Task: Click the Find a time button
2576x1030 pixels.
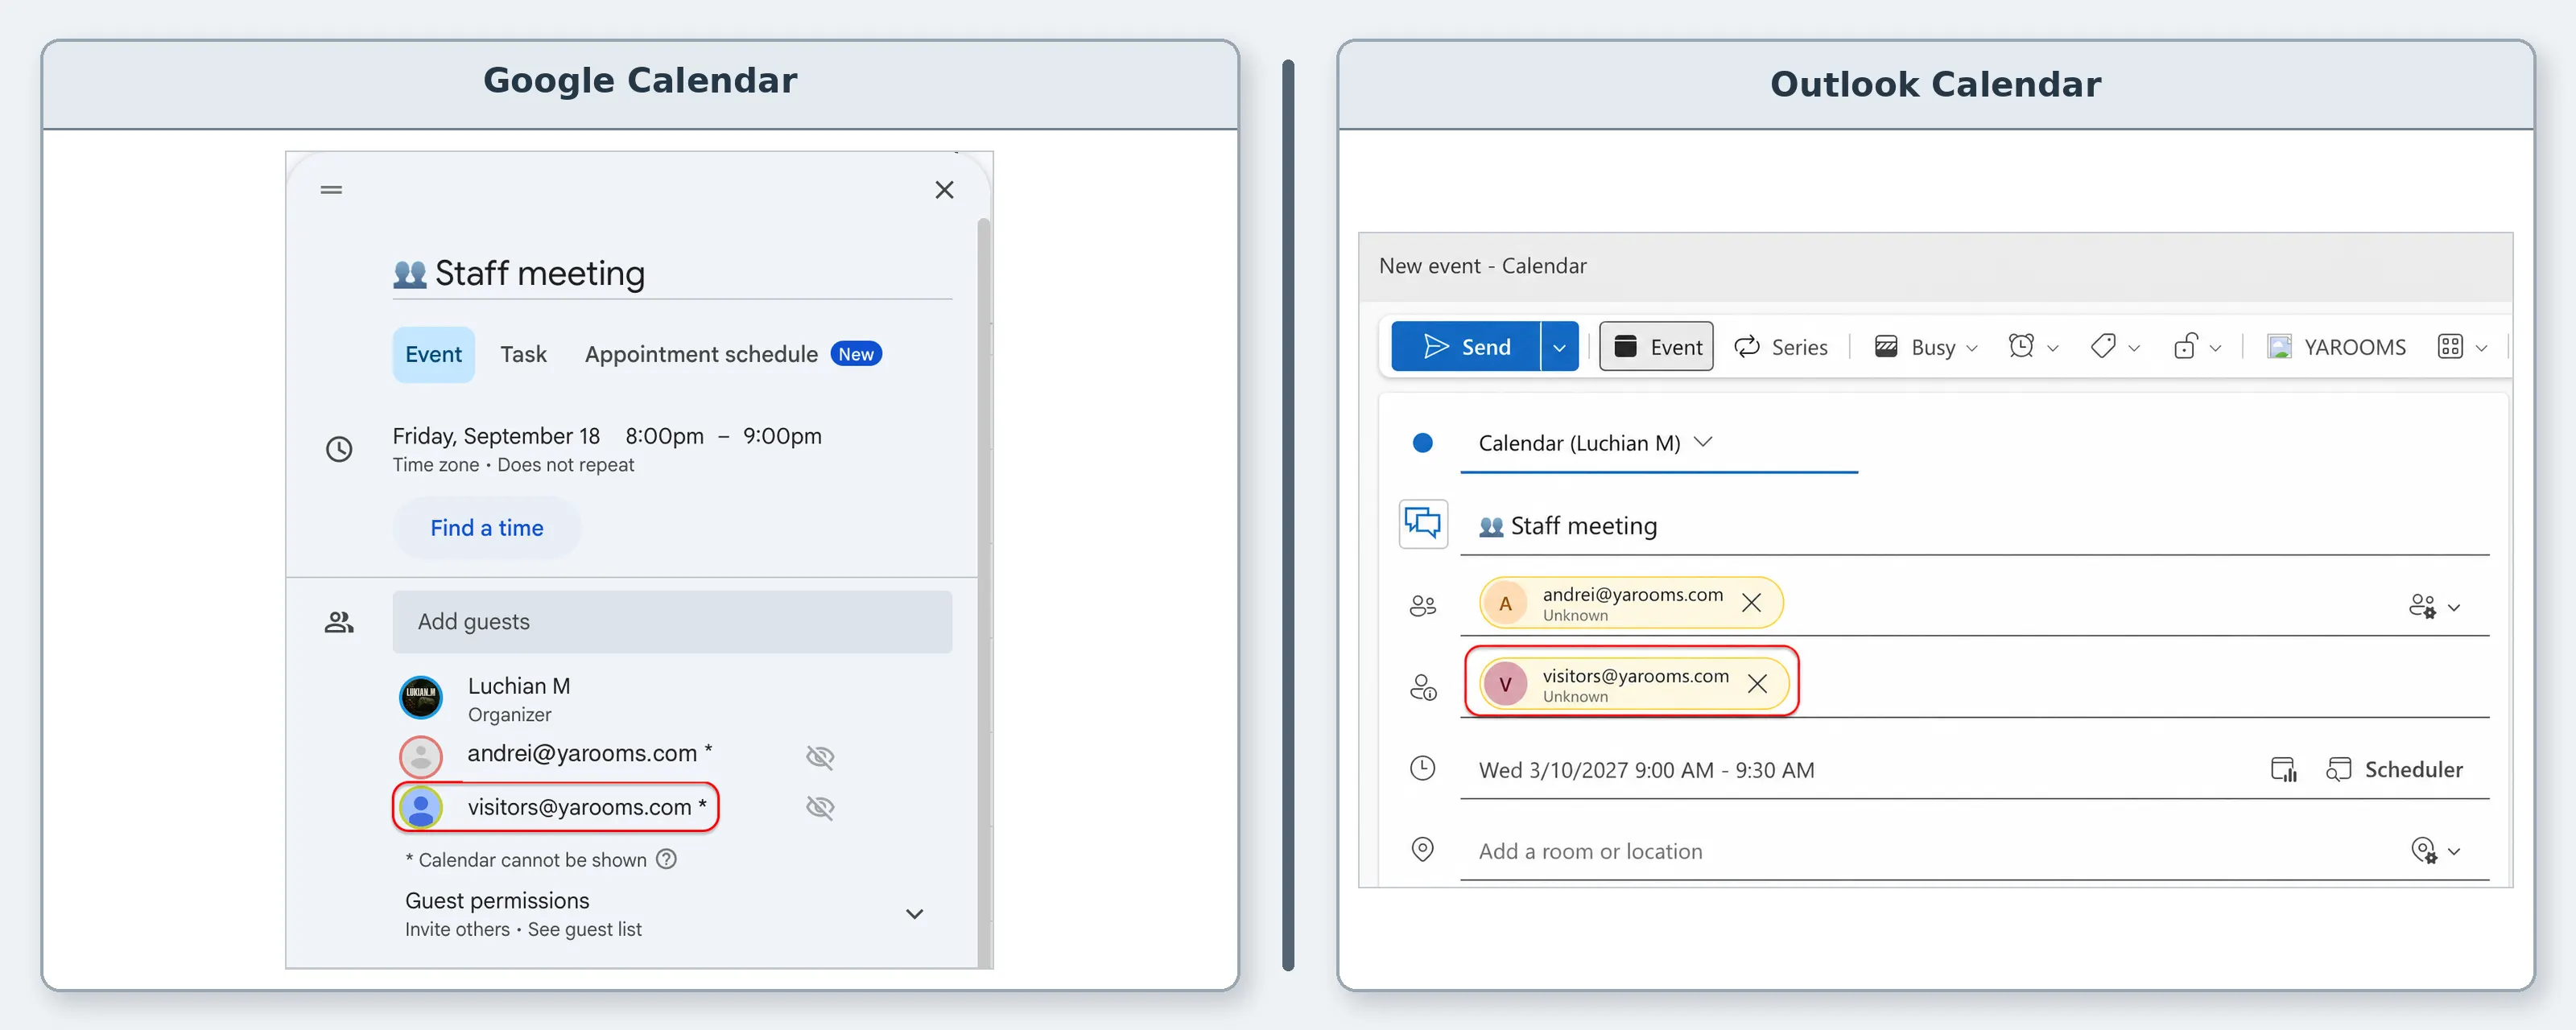Action: coord(487,528)
